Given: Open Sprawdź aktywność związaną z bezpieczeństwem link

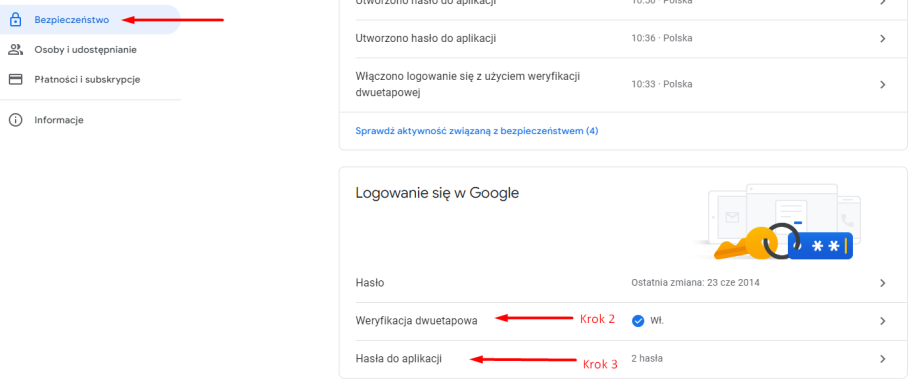Looking at the screenshot, I should click(x=476, y=131).
